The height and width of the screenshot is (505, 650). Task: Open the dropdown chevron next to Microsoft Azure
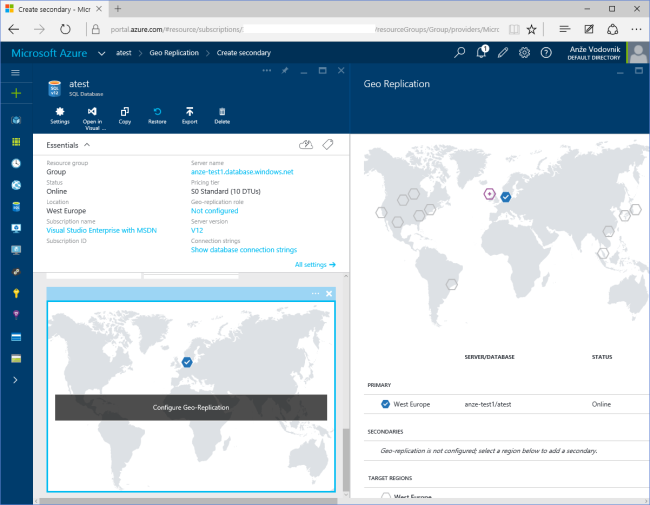tap(102, 53)
